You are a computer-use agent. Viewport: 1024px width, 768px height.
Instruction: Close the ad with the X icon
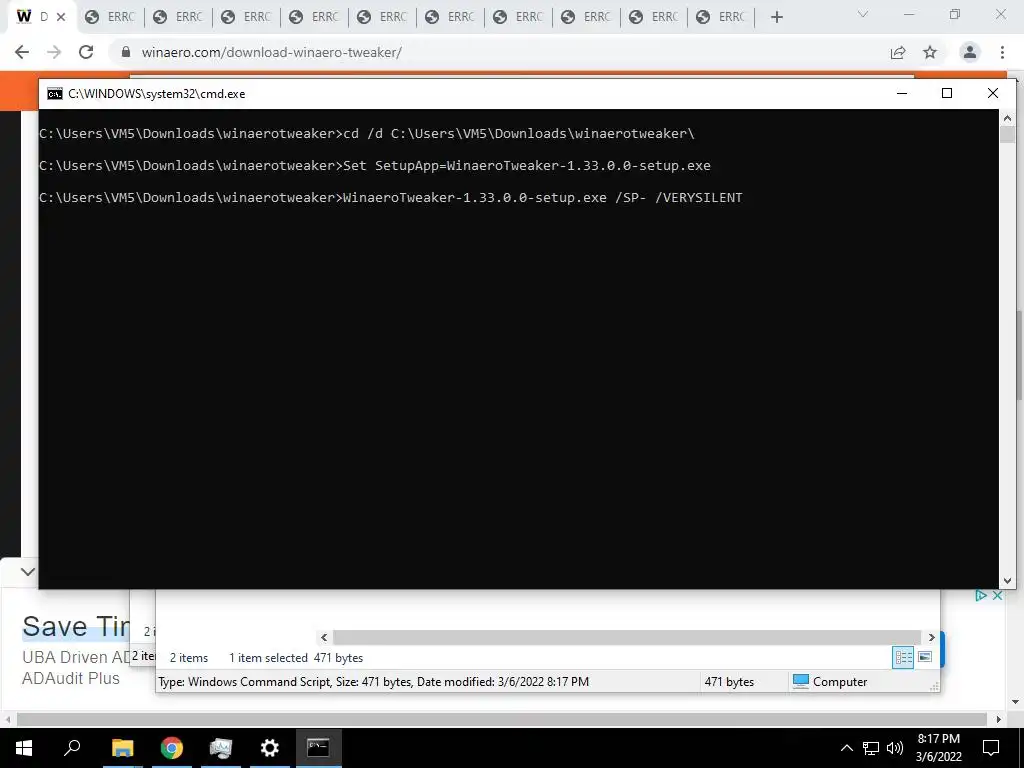(997, 595)
